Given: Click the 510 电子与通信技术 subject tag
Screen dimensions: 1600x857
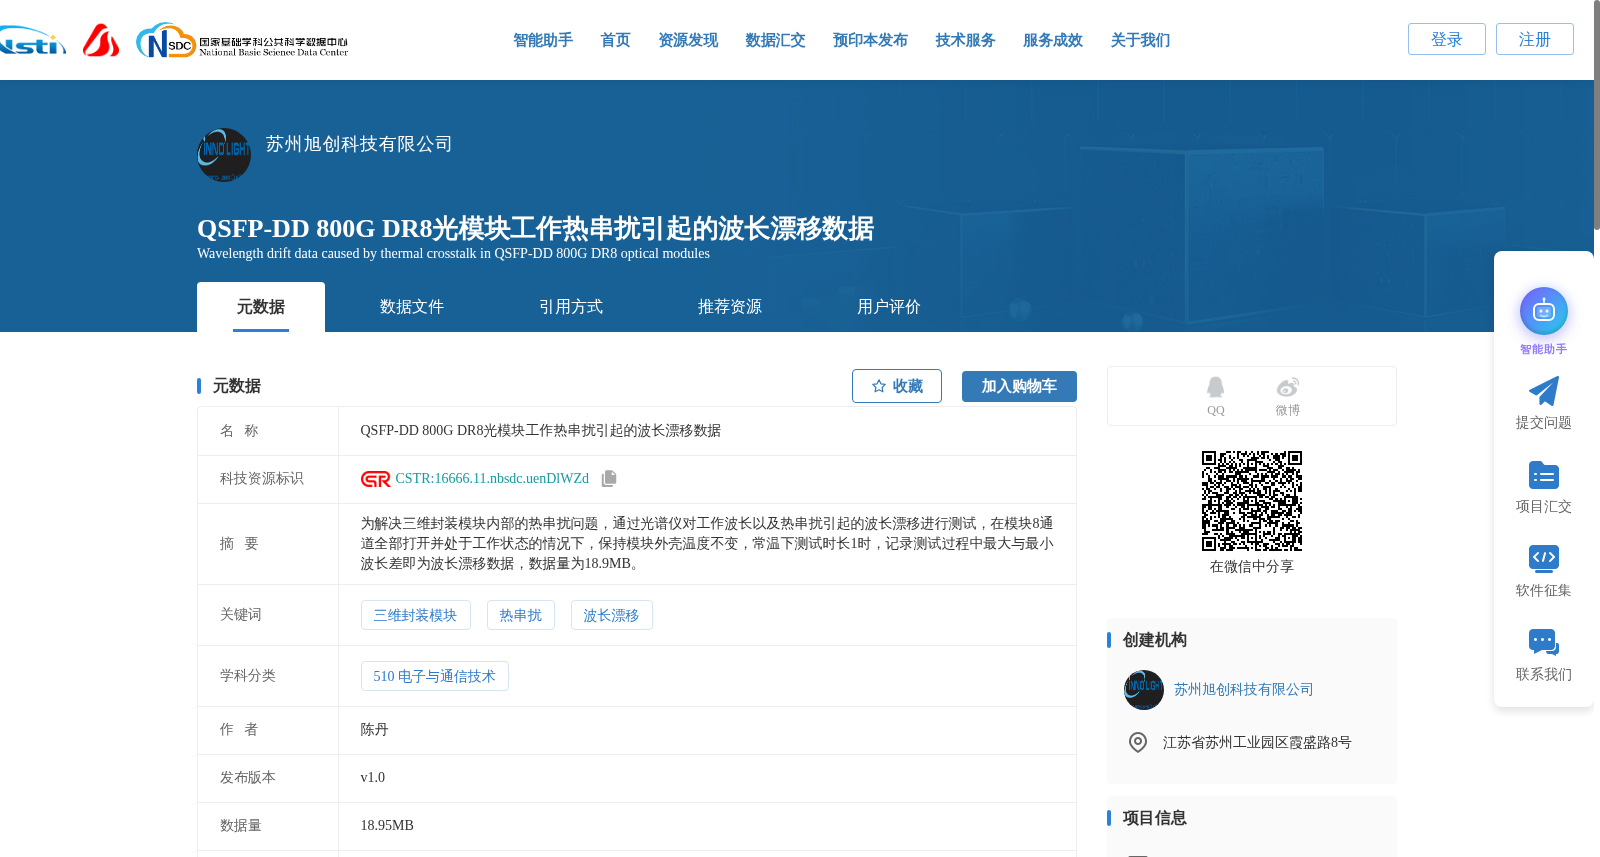Looking at the screenshot, I should (434, 676).
